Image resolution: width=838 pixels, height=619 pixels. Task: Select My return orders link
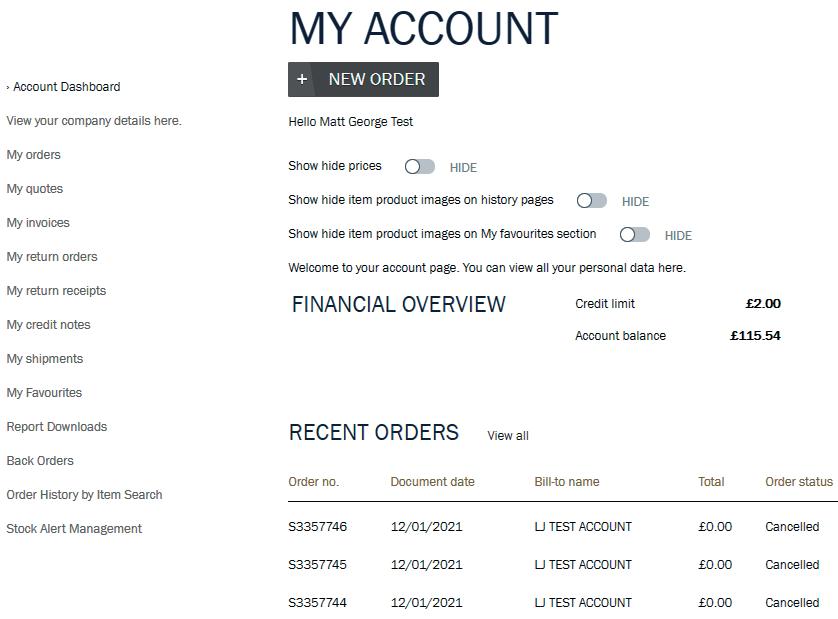(x=52, y=257)
